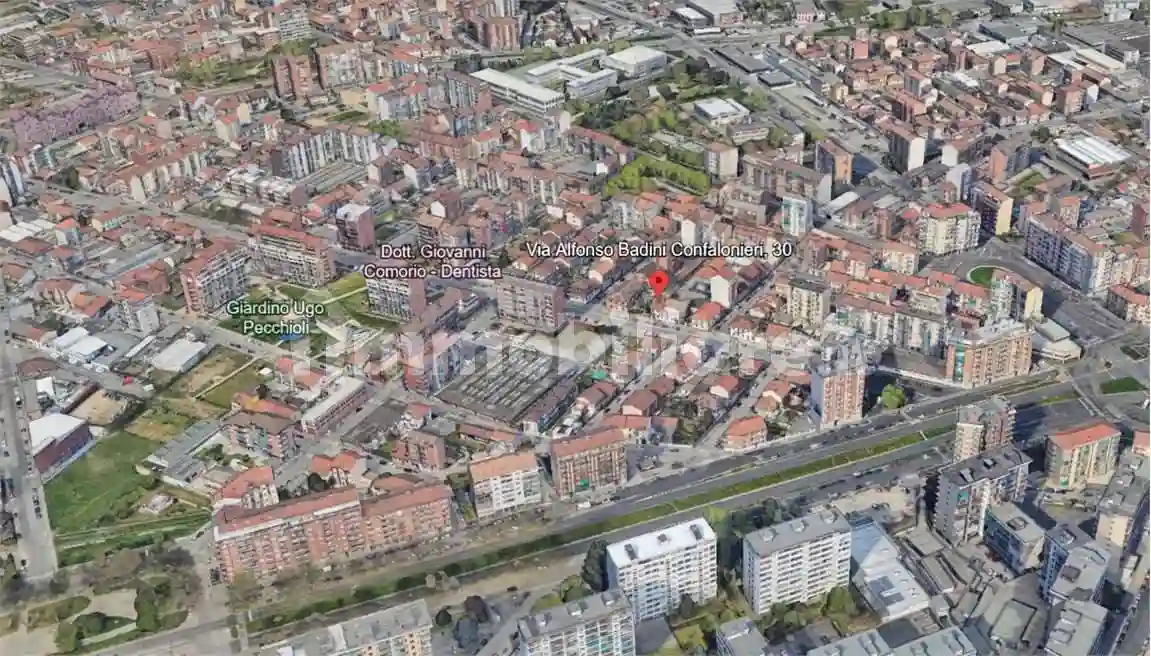Click the second white apartment block right of center bottom

pos(796,558)
